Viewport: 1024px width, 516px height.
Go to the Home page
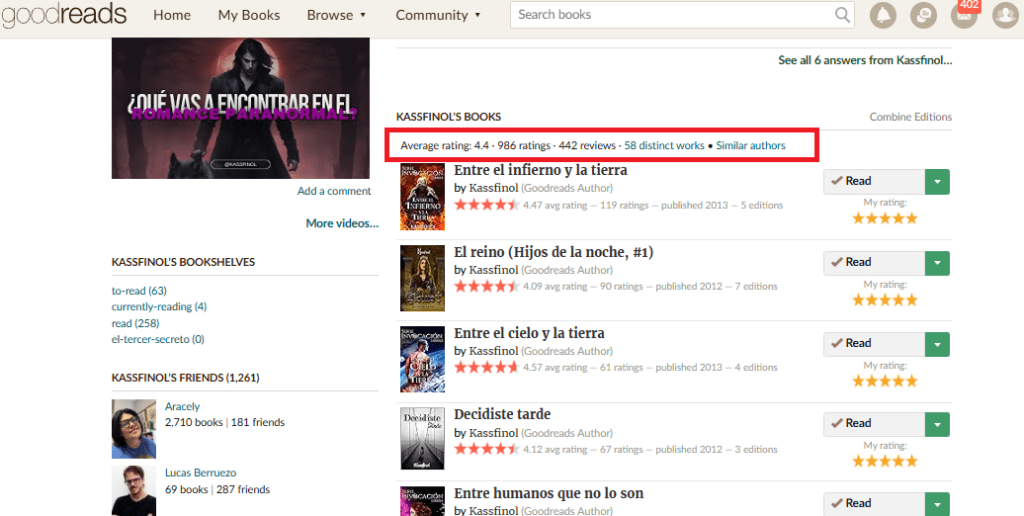172,15
